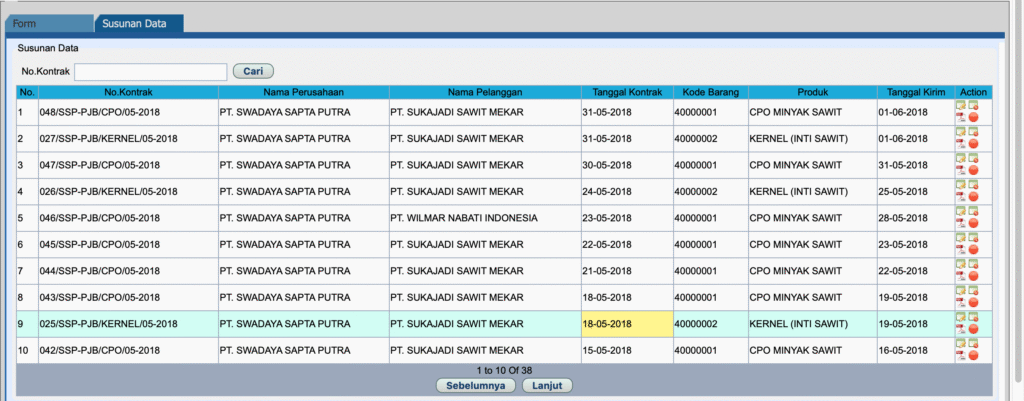Click the Tanggal Kirim column header

916,92
